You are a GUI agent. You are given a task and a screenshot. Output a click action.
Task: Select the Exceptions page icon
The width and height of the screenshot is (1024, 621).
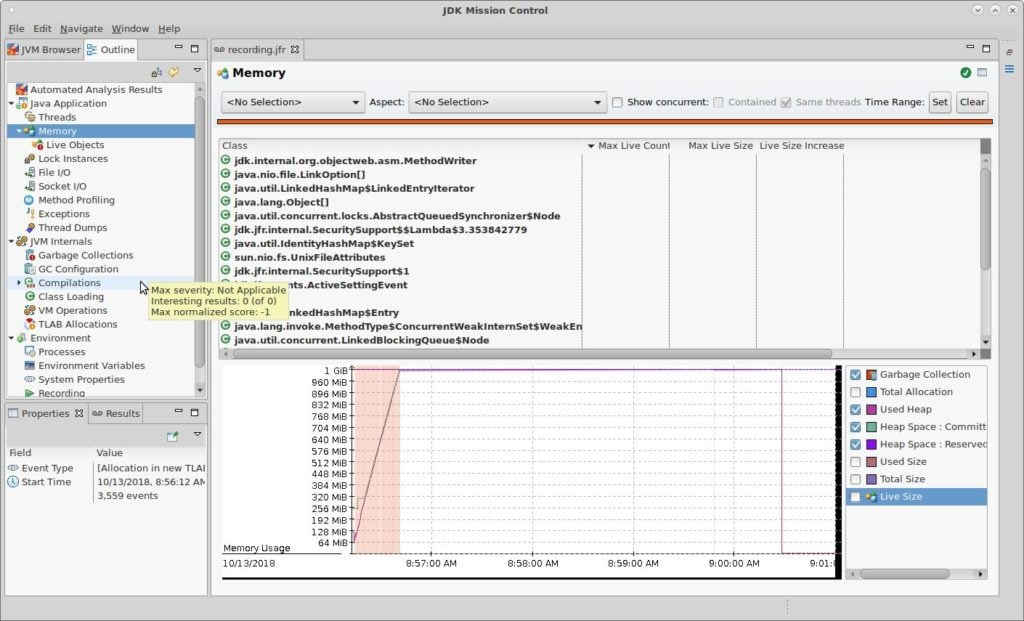(x=29, y=214)
